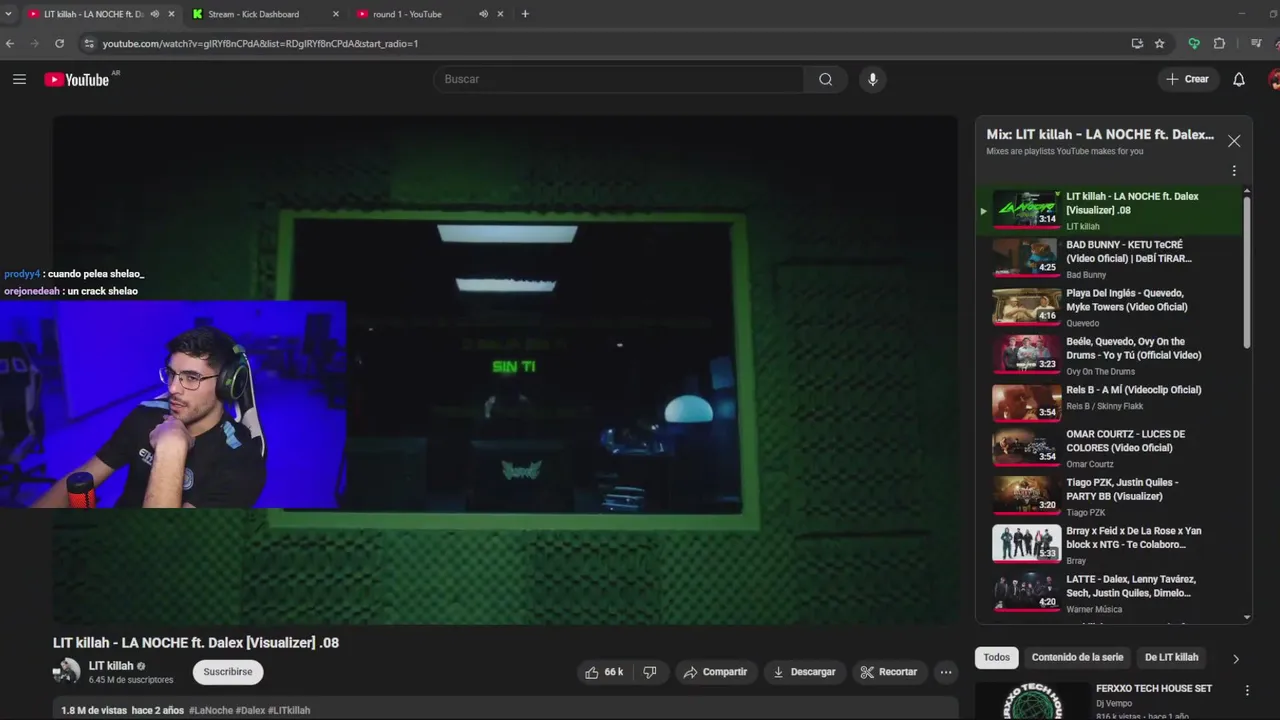Start voice search with microphone icon

click(872, 79)
